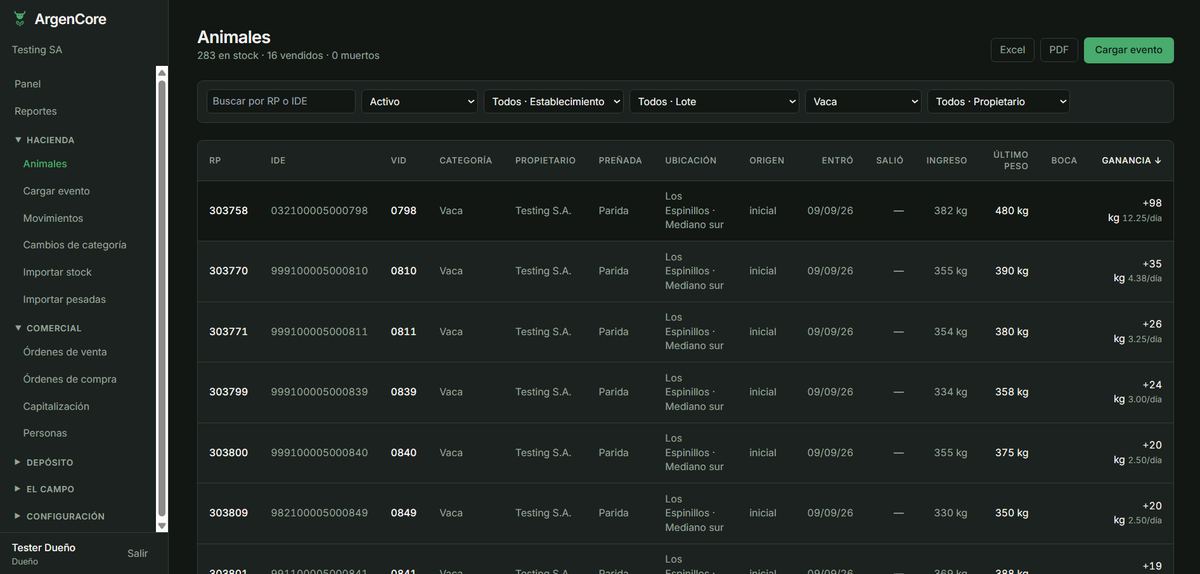This screenshot has width=1200, height=574.
Task: Open the Todos · Establecimiento dropdown
Action: pyautogui.click(x=554, y=101)
